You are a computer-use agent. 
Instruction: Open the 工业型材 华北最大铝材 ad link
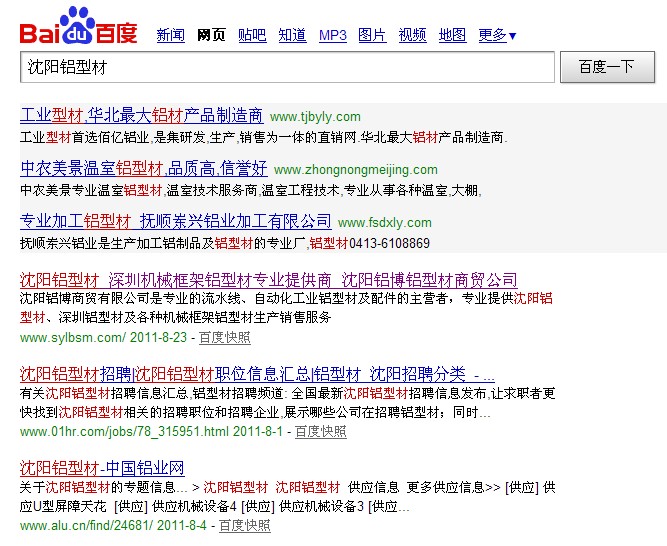tap(141, 116)
